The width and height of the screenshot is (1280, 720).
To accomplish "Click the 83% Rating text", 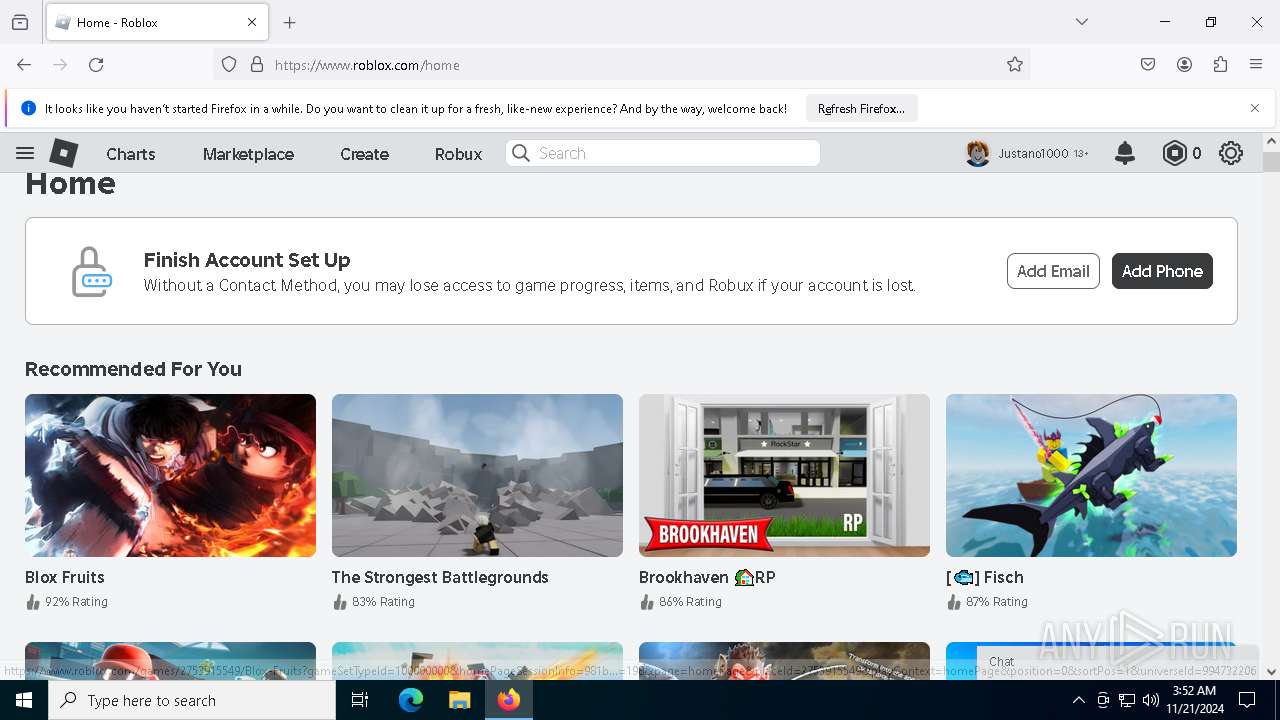I will [x=383, y=602].
